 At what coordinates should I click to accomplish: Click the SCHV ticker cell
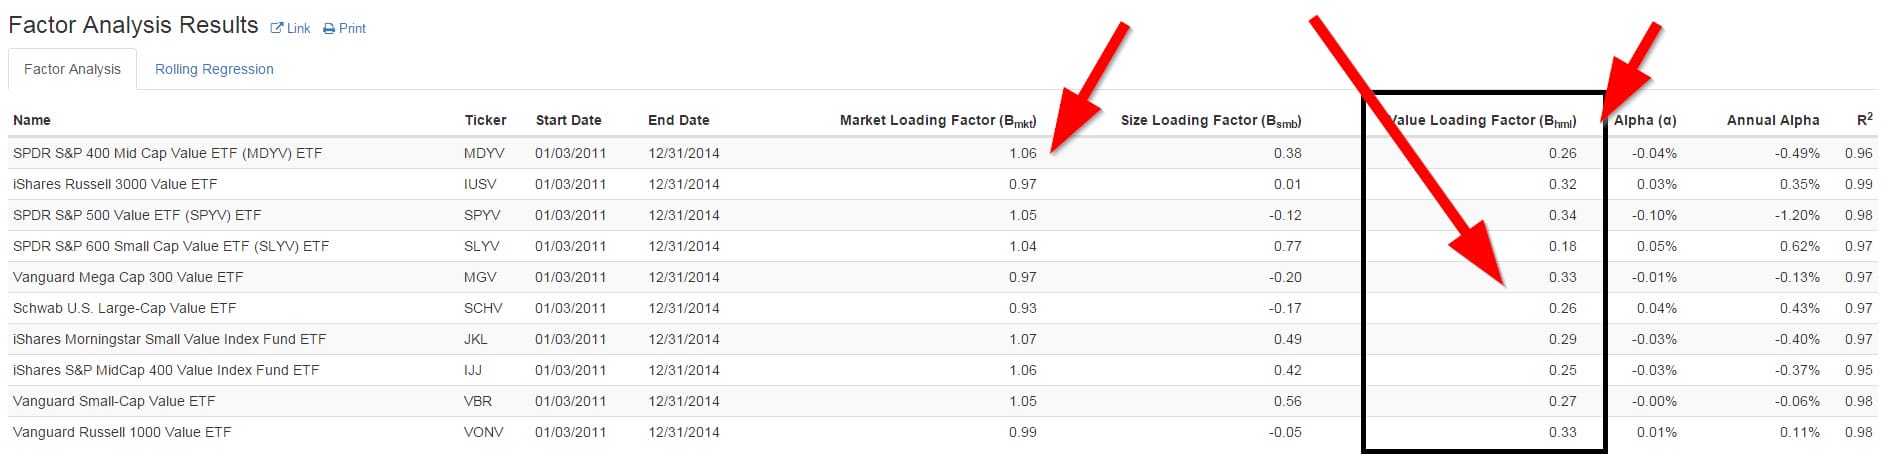(483, 308)
